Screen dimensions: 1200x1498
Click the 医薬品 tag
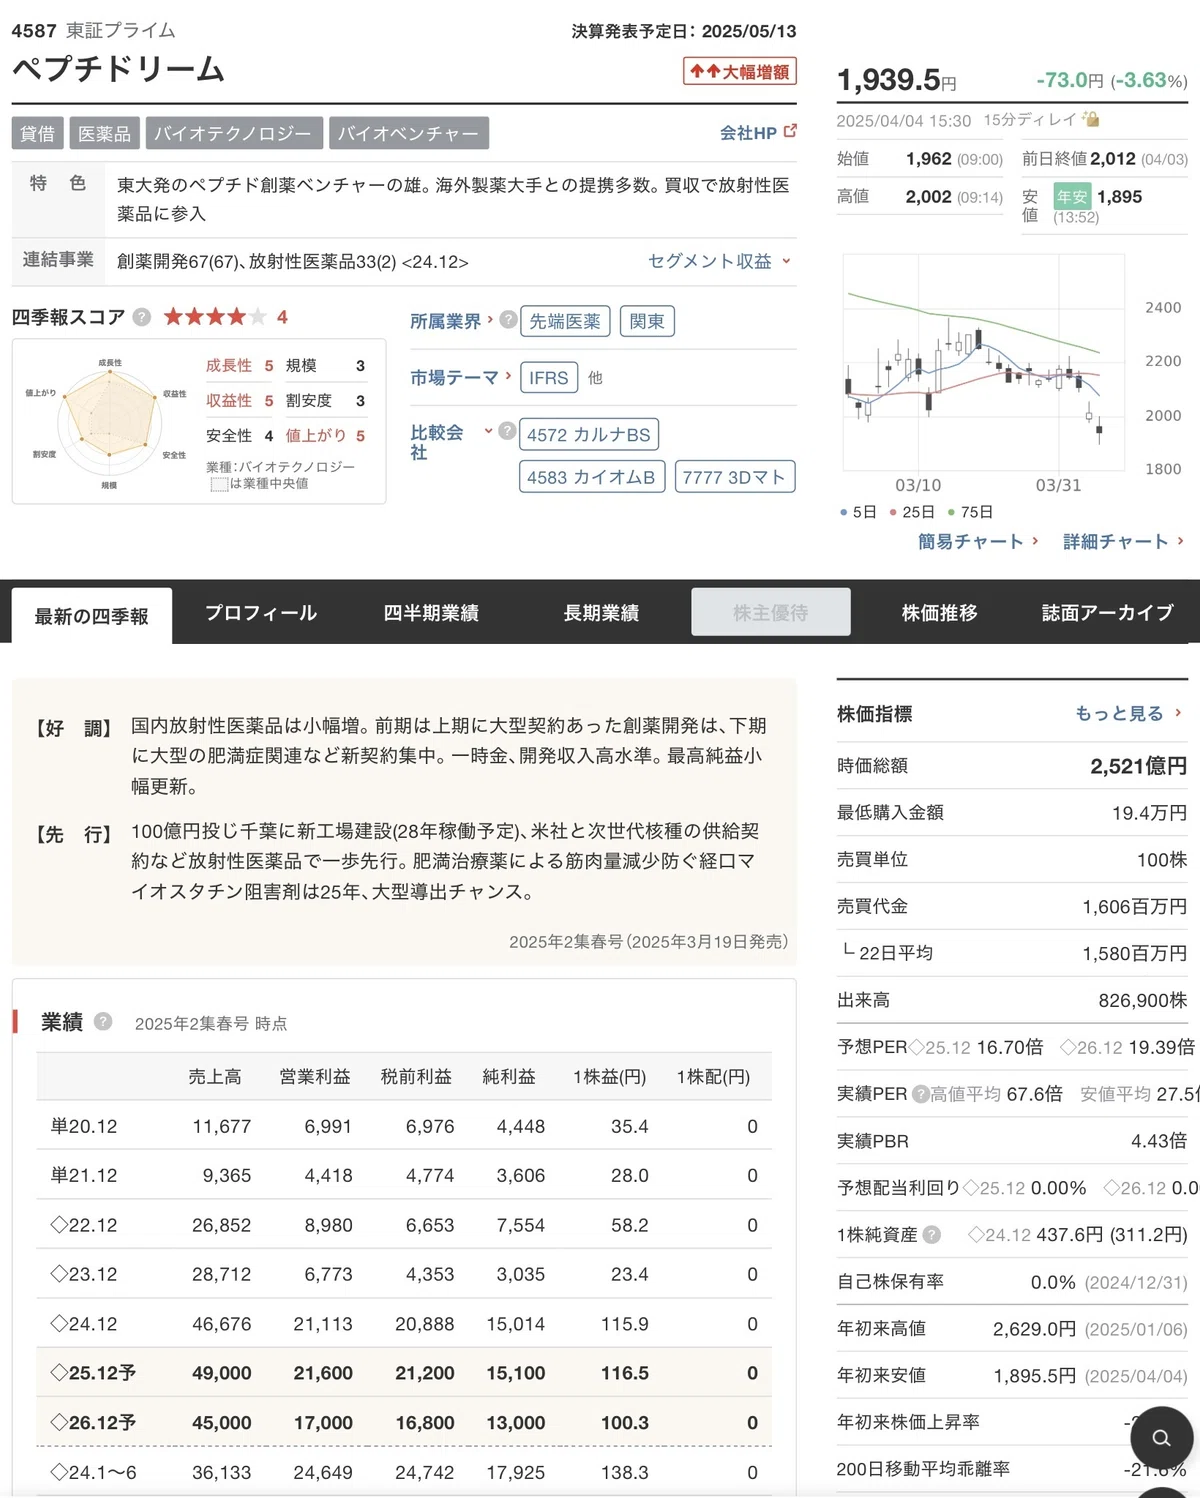[x=105, y=133]
